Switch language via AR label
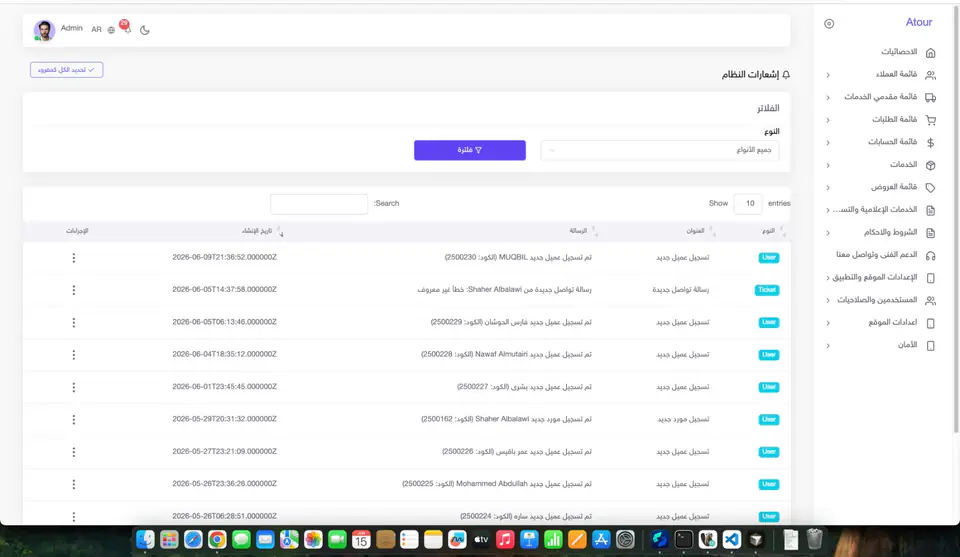The image size is (960, 557). tap(96, 30)
